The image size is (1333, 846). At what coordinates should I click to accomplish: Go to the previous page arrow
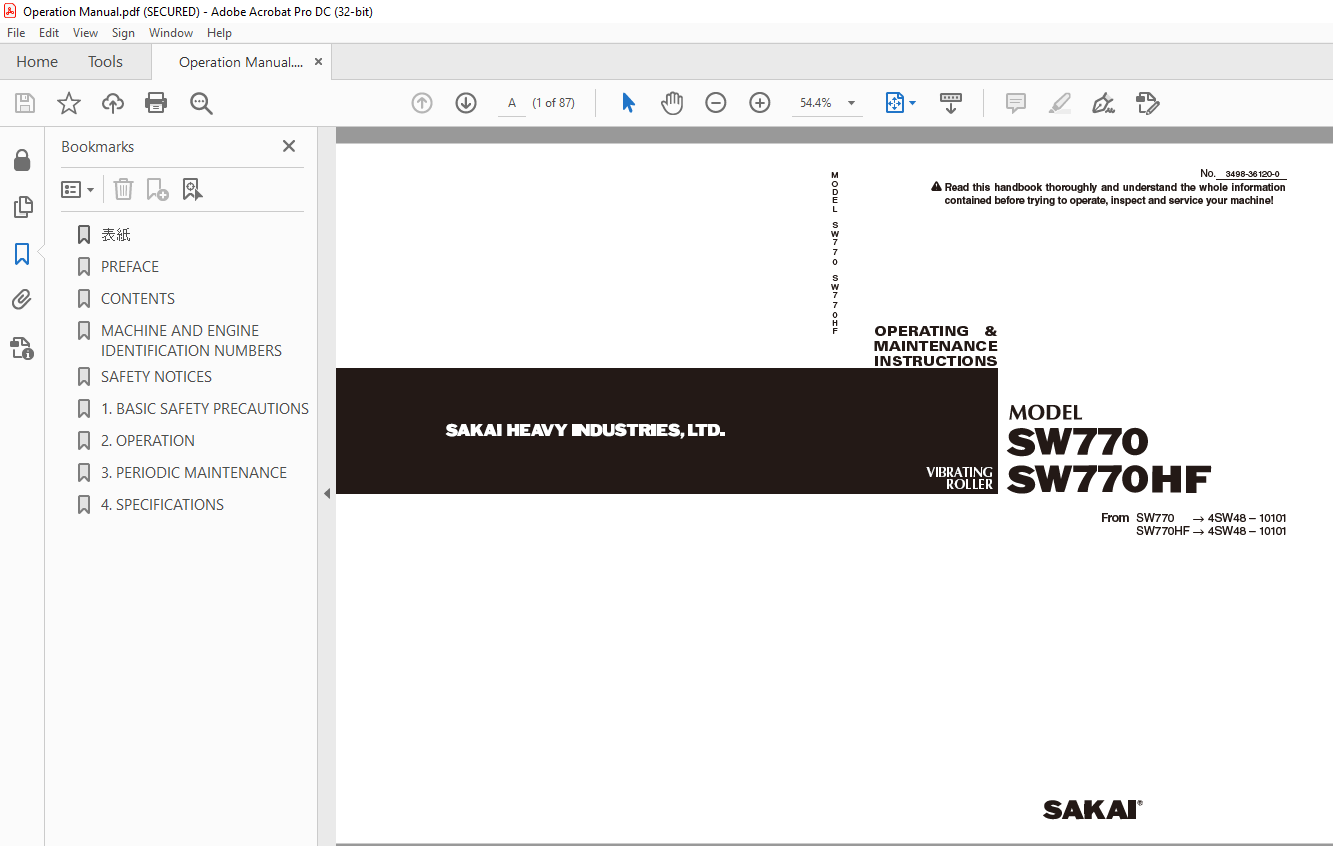(422, 103)
